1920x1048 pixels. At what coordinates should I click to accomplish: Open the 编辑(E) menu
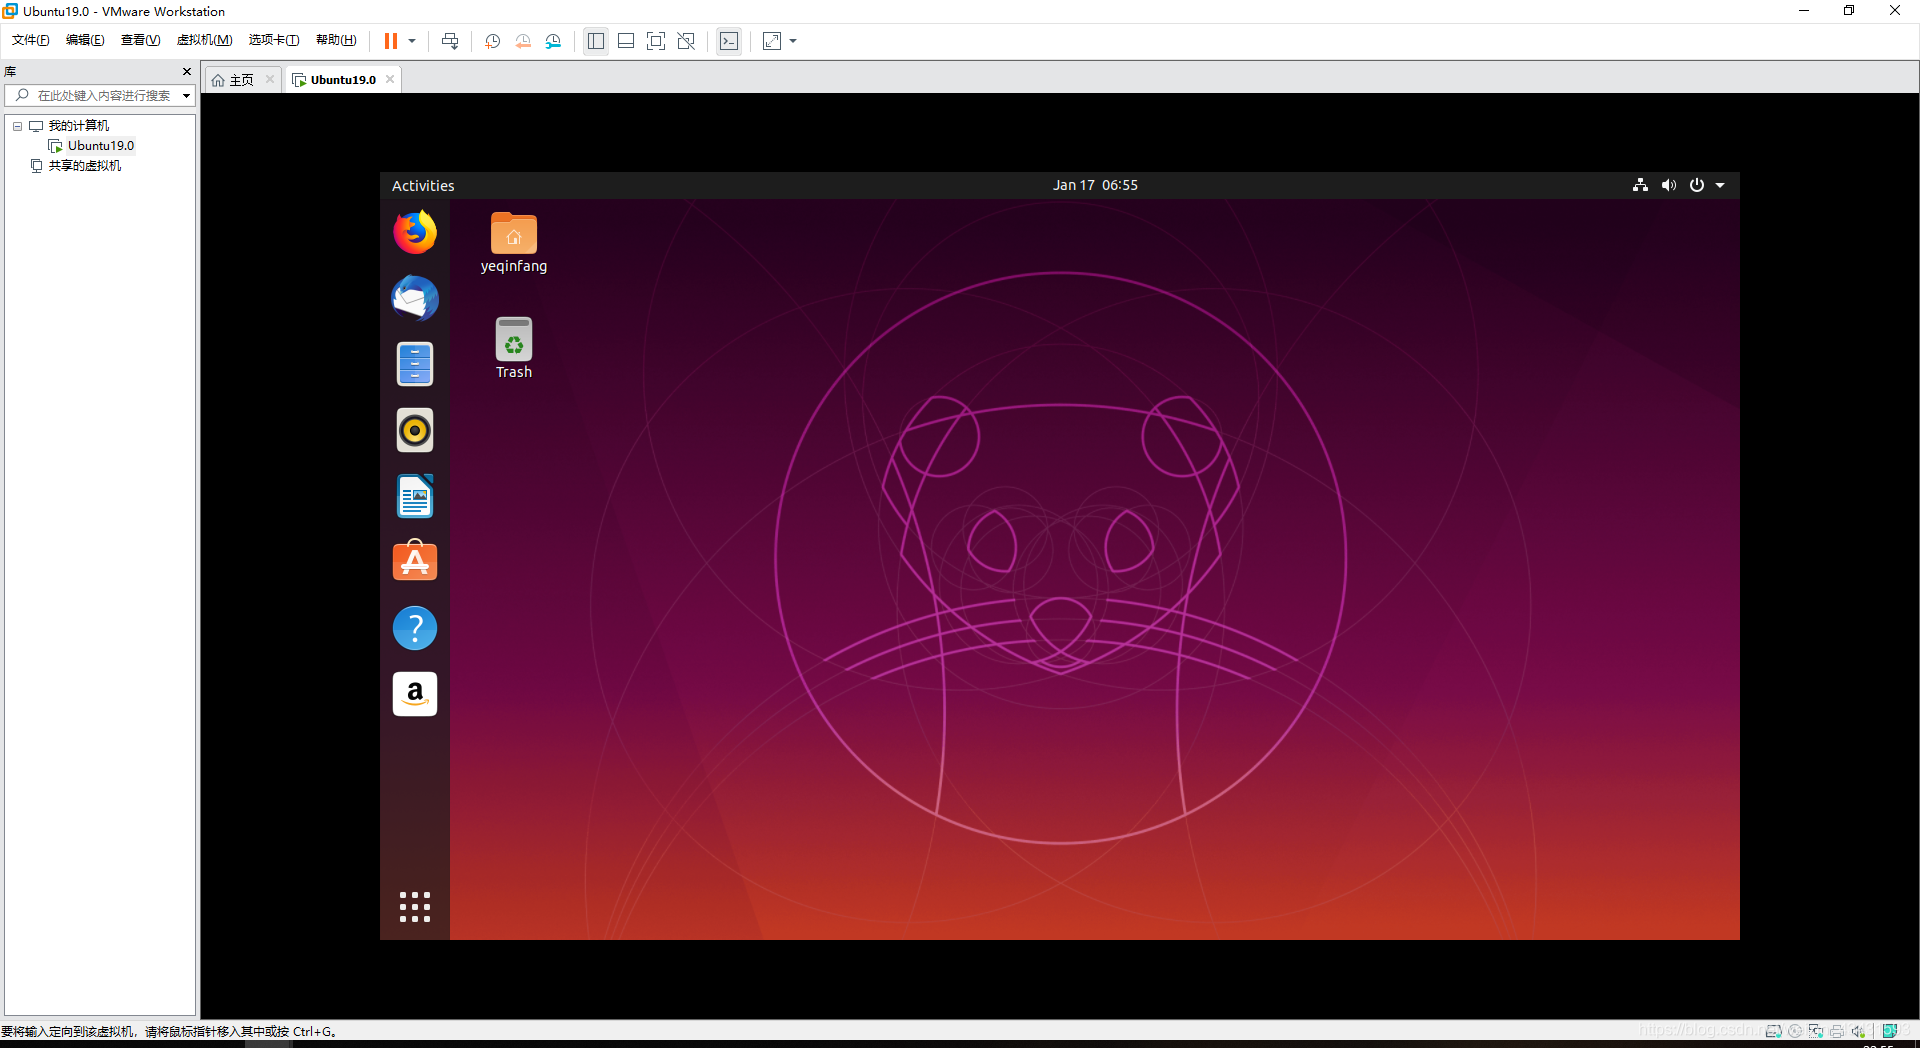[85, 40]
